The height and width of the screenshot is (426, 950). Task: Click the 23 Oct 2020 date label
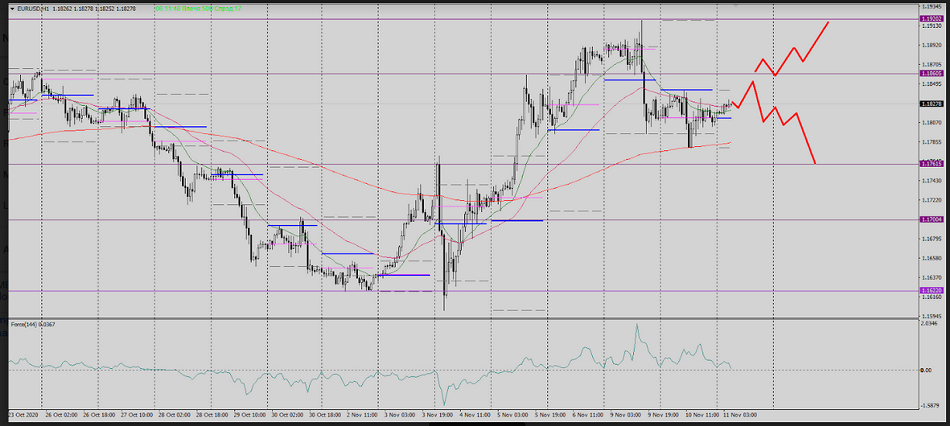[25, 414]
